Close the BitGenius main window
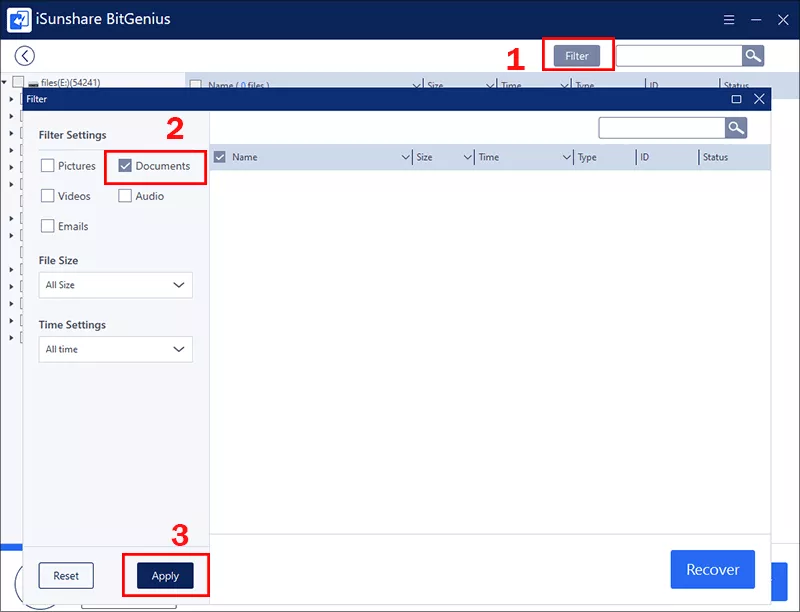Image resolution: width=800 pixels, height=612 pixels. tap(783, 19)
